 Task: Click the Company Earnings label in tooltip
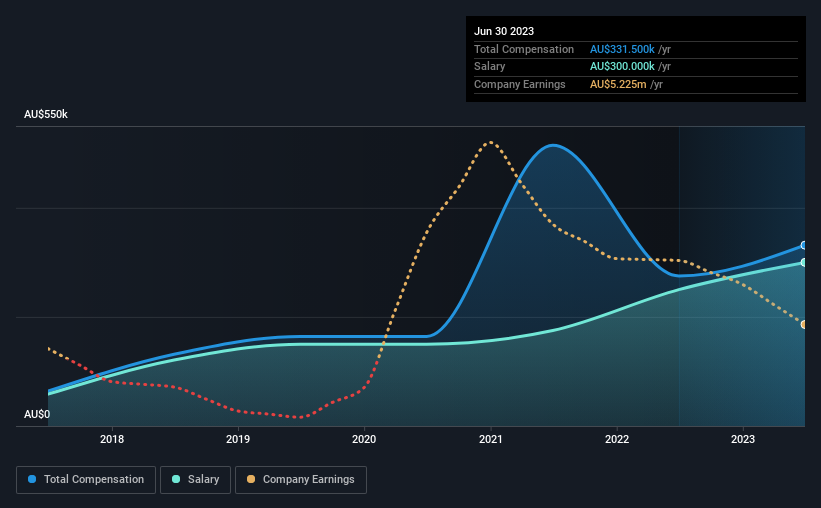point(519,84)
